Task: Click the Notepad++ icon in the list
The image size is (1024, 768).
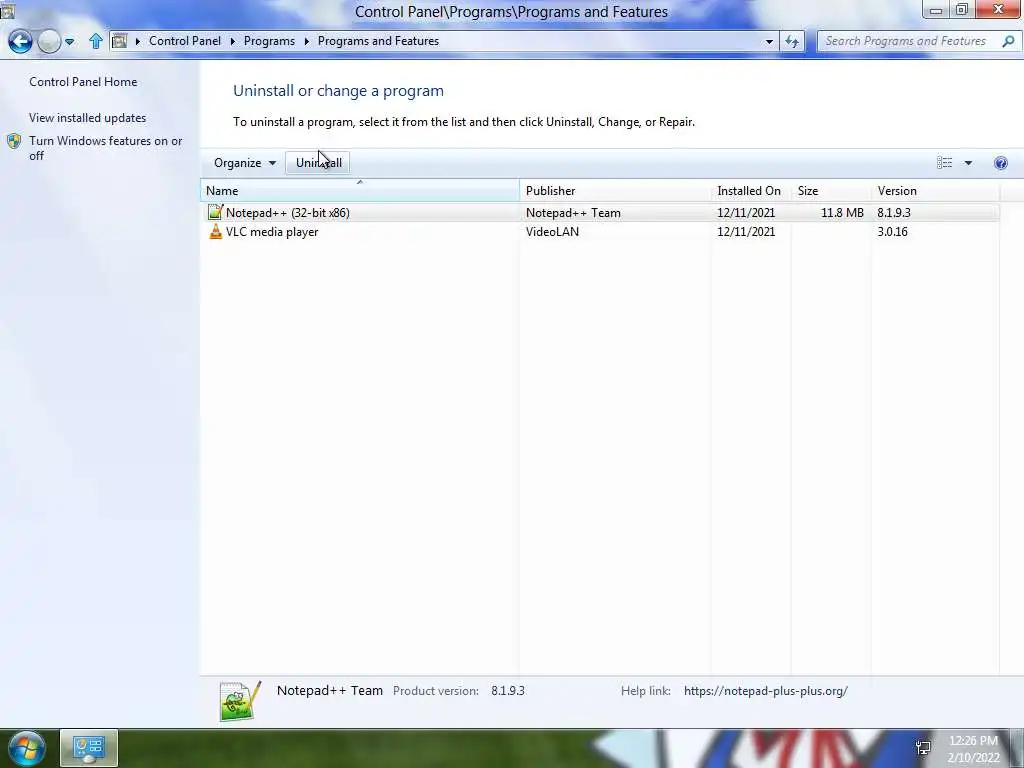Action: tap(215, 212)
